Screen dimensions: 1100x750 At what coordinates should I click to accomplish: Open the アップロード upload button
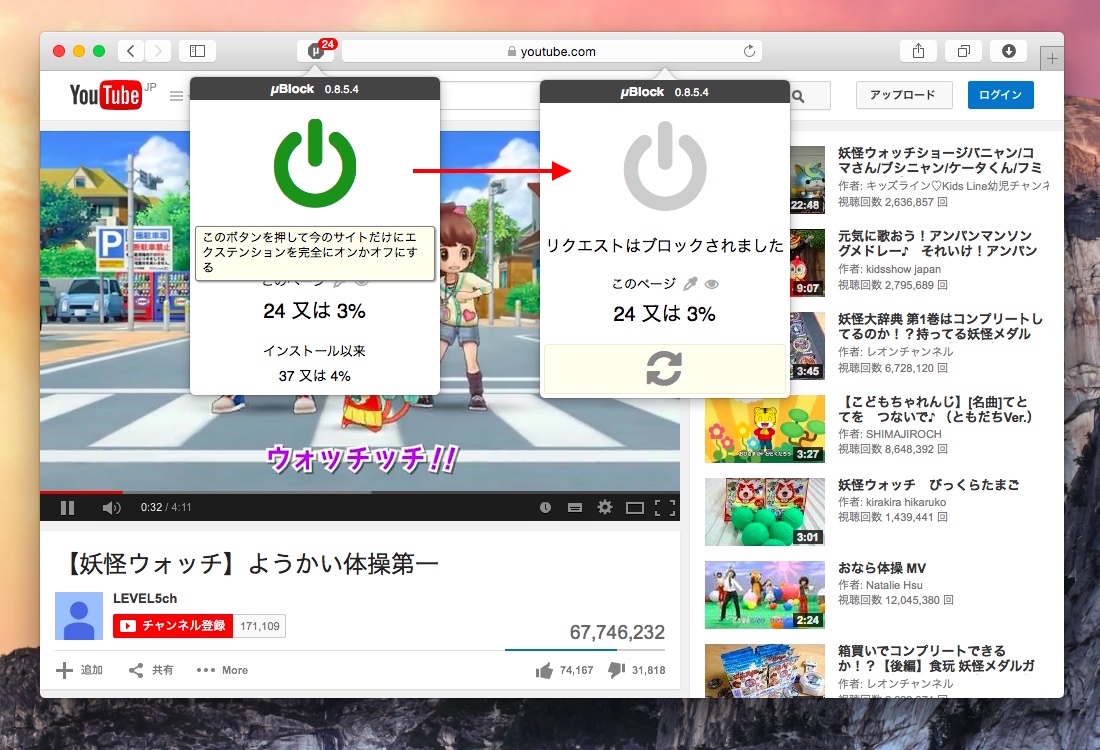click(904, 95)
